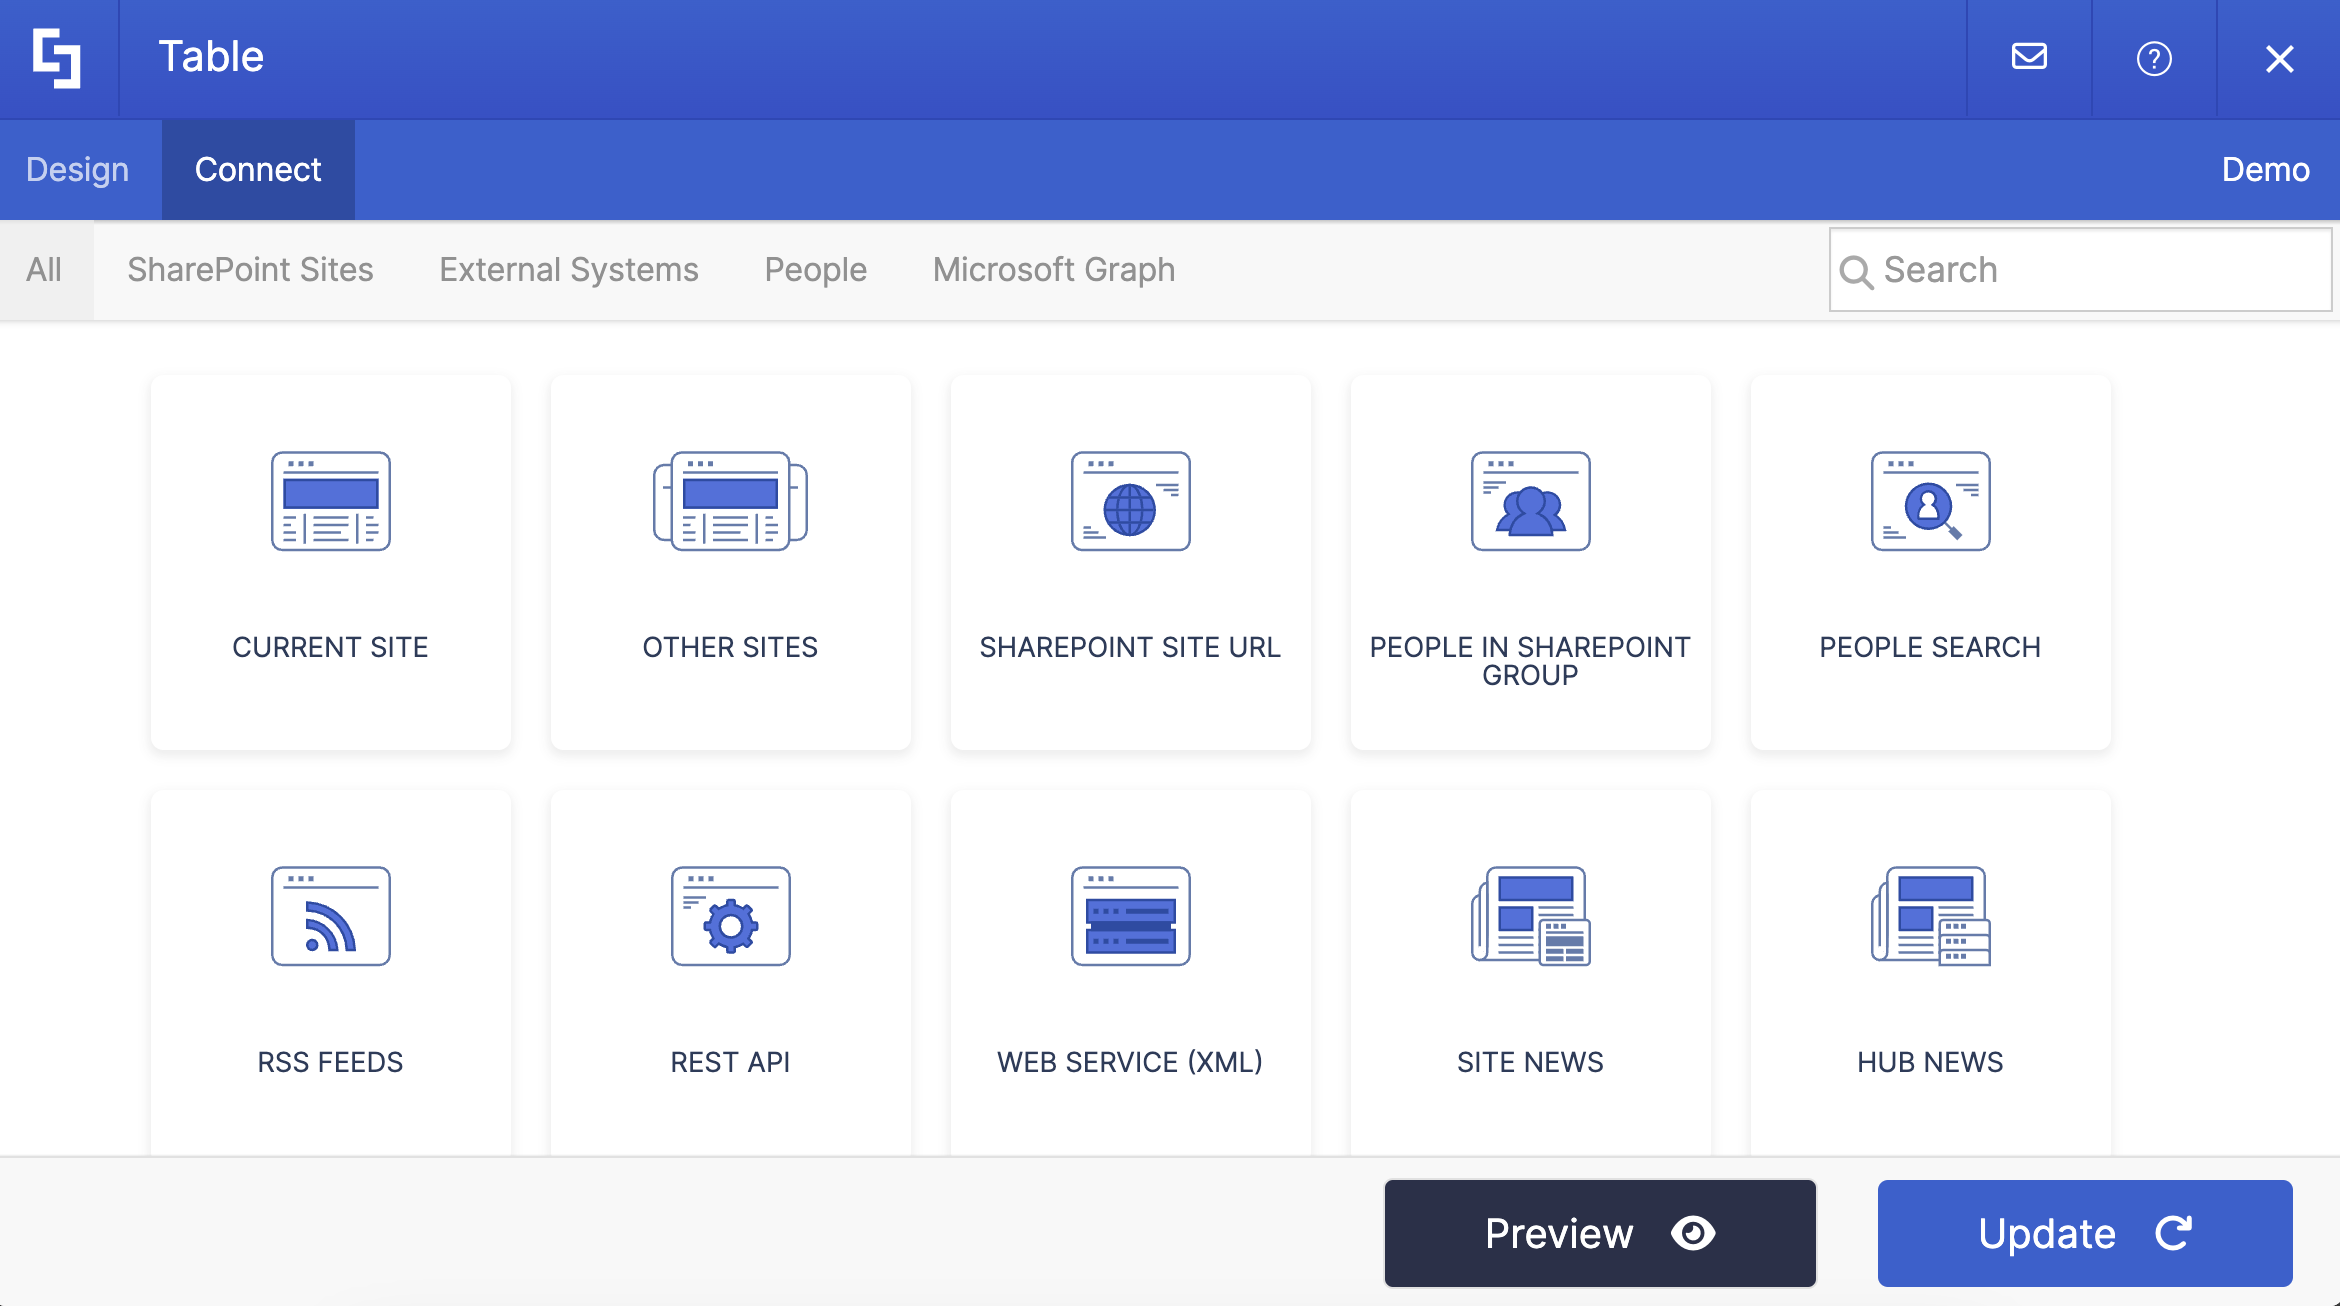Screen dimensions: 2340x1306
Task: Click the Preview button
Action: tap(1599, 1233)
